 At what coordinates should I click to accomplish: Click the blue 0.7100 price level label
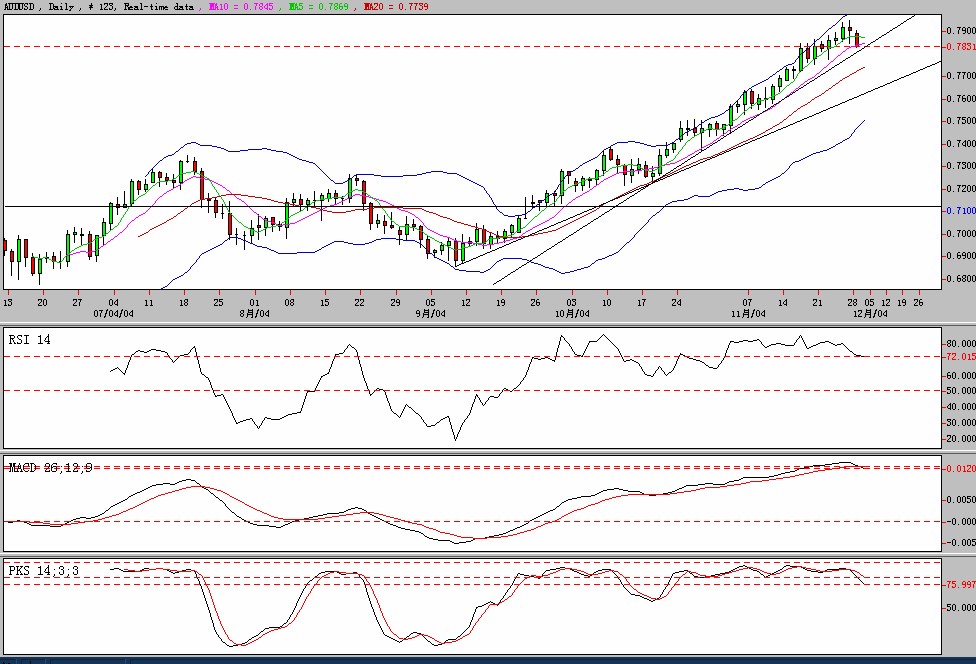(960, 211)
